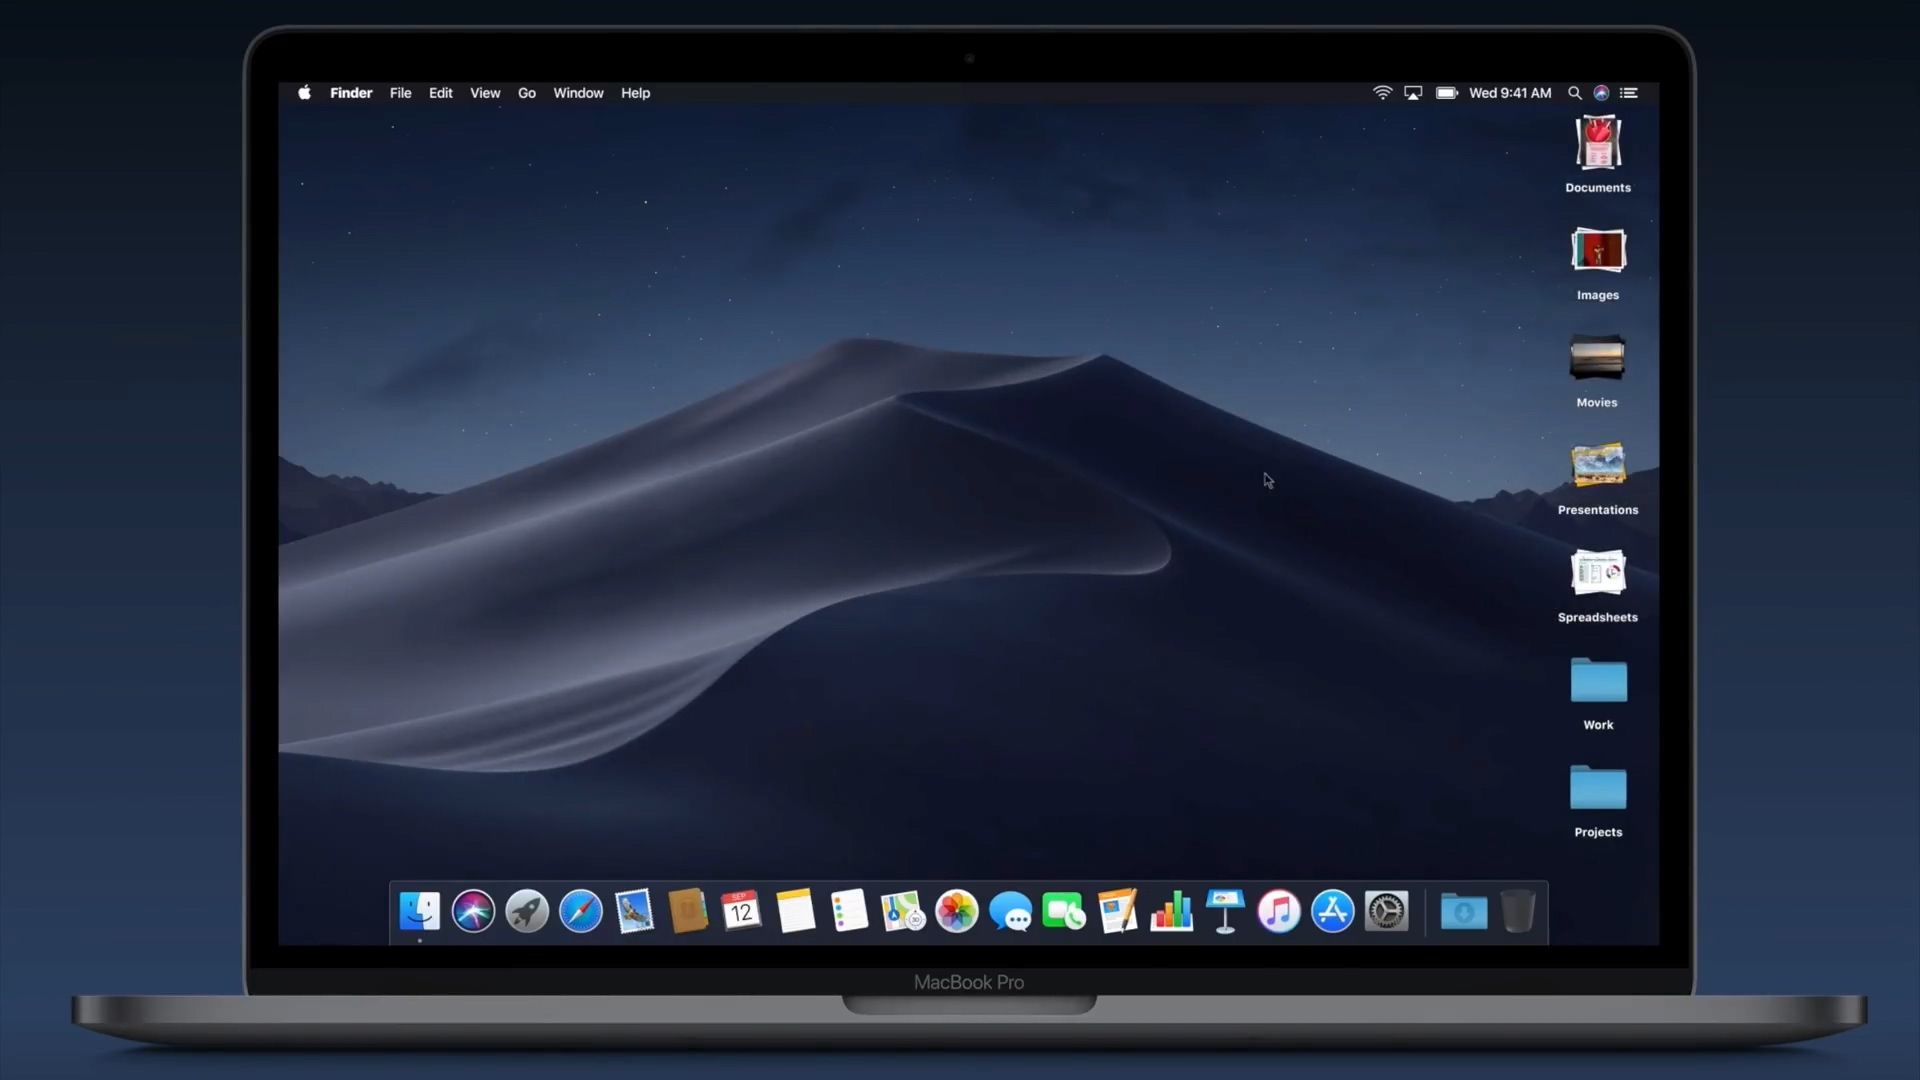This screenshot has width=1920, height=1080.
Task: Open the Trash
Action: [x=1520, y=911]
